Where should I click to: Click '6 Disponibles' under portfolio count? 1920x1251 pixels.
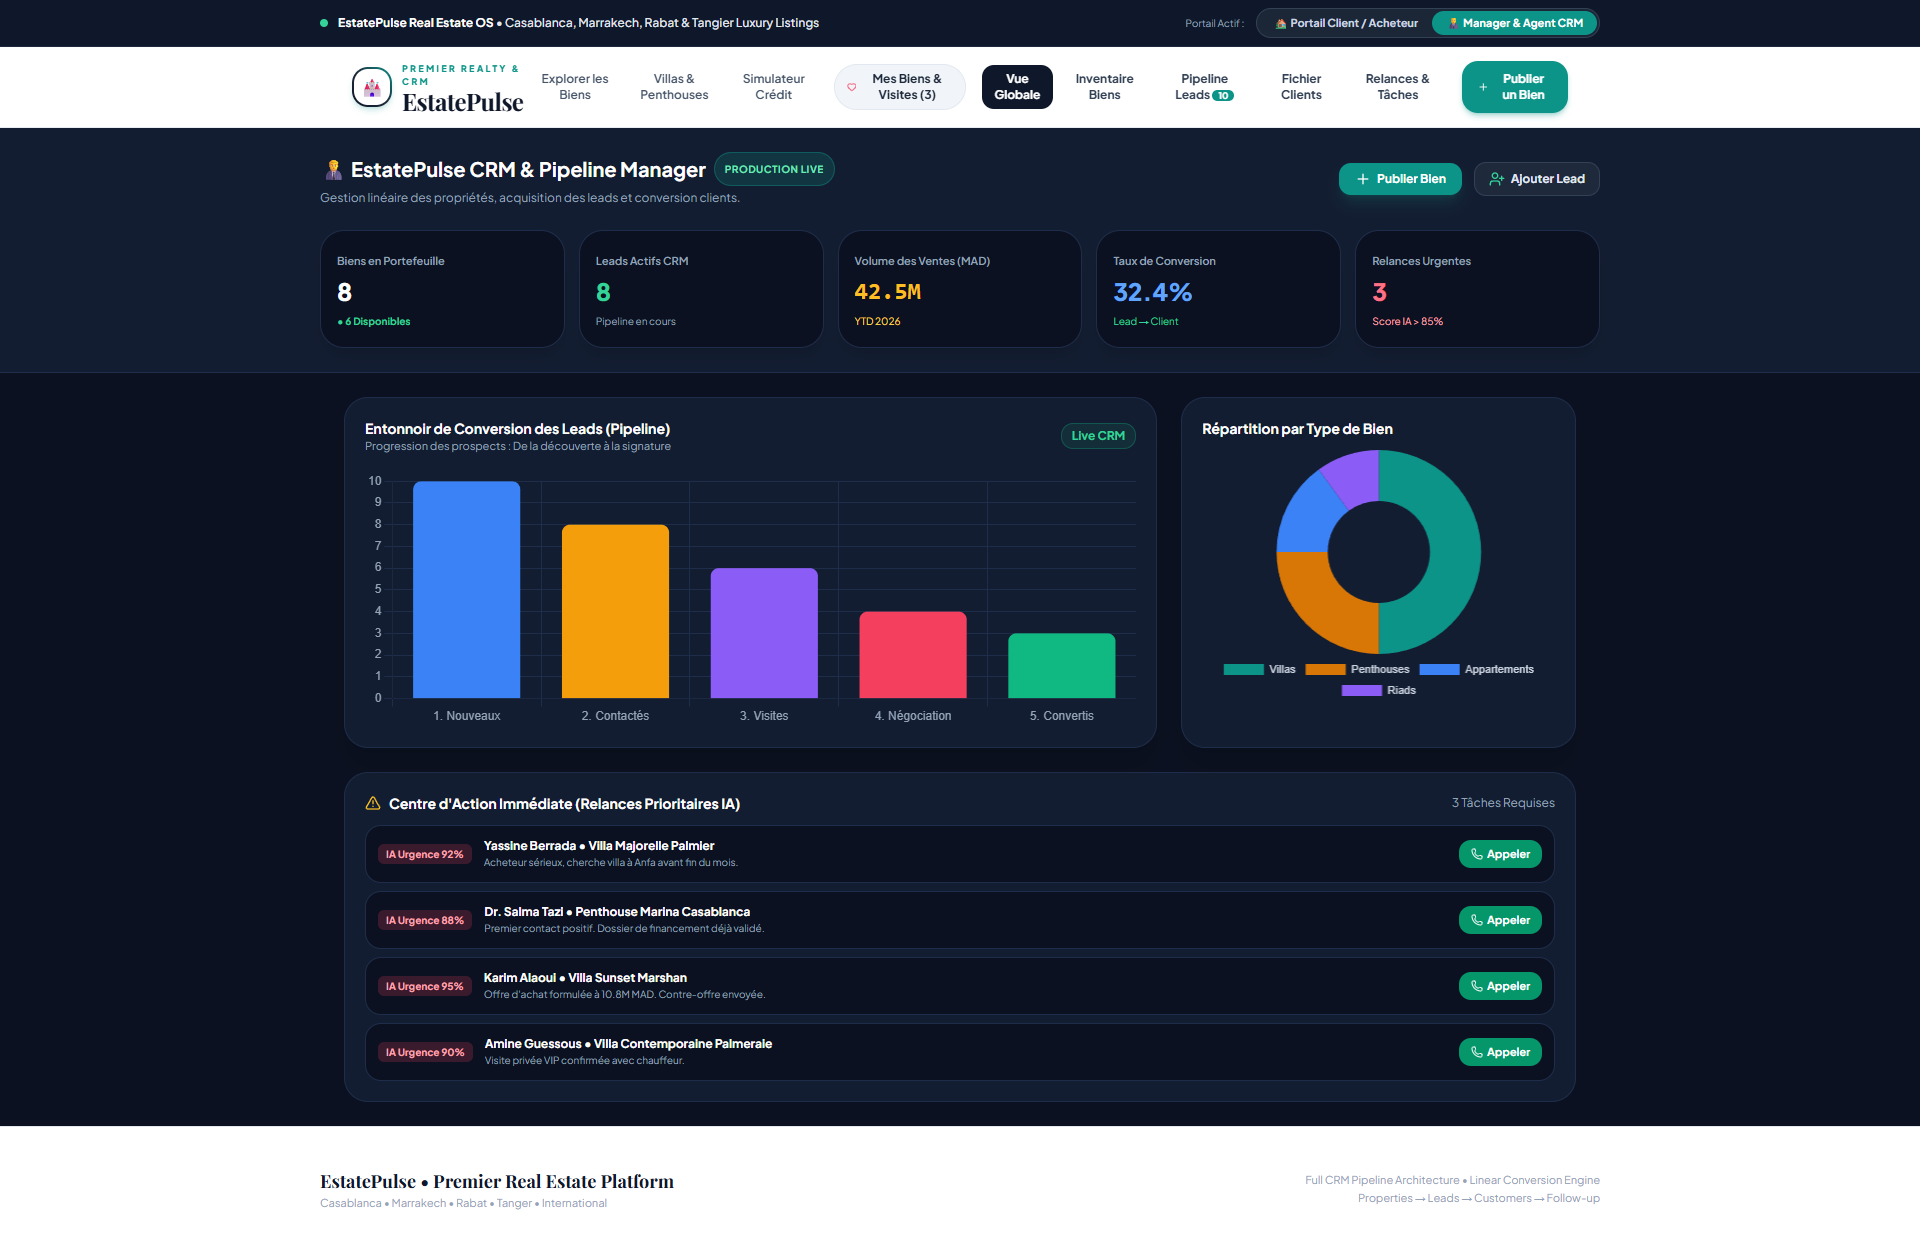[374, 322]
